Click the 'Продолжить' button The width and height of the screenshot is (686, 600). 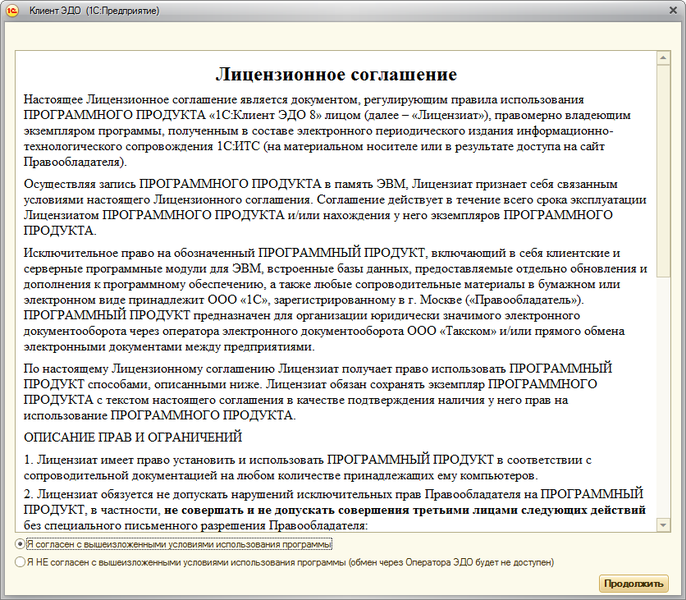[634, 583]
